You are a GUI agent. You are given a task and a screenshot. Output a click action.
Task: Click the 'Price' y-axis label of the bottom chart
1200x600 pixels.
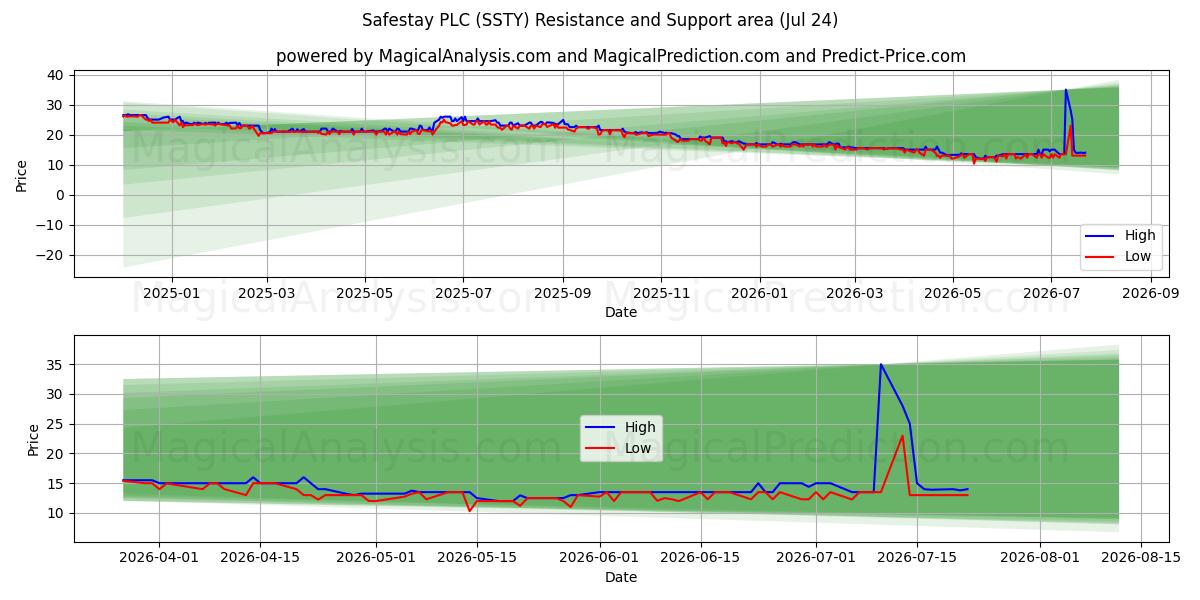[x=35, y=440]
